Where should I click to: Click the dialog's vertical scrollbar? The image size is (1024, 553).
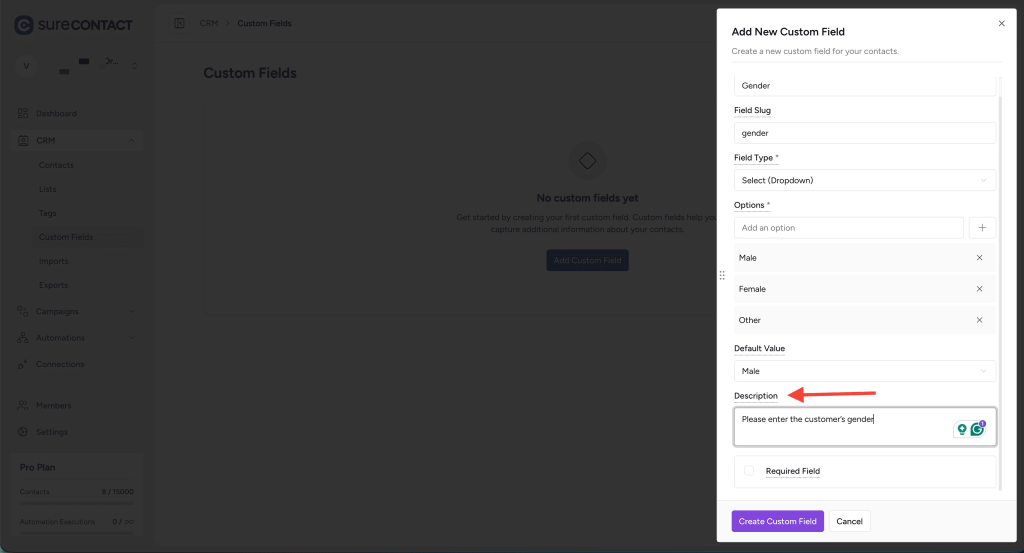1001,290
